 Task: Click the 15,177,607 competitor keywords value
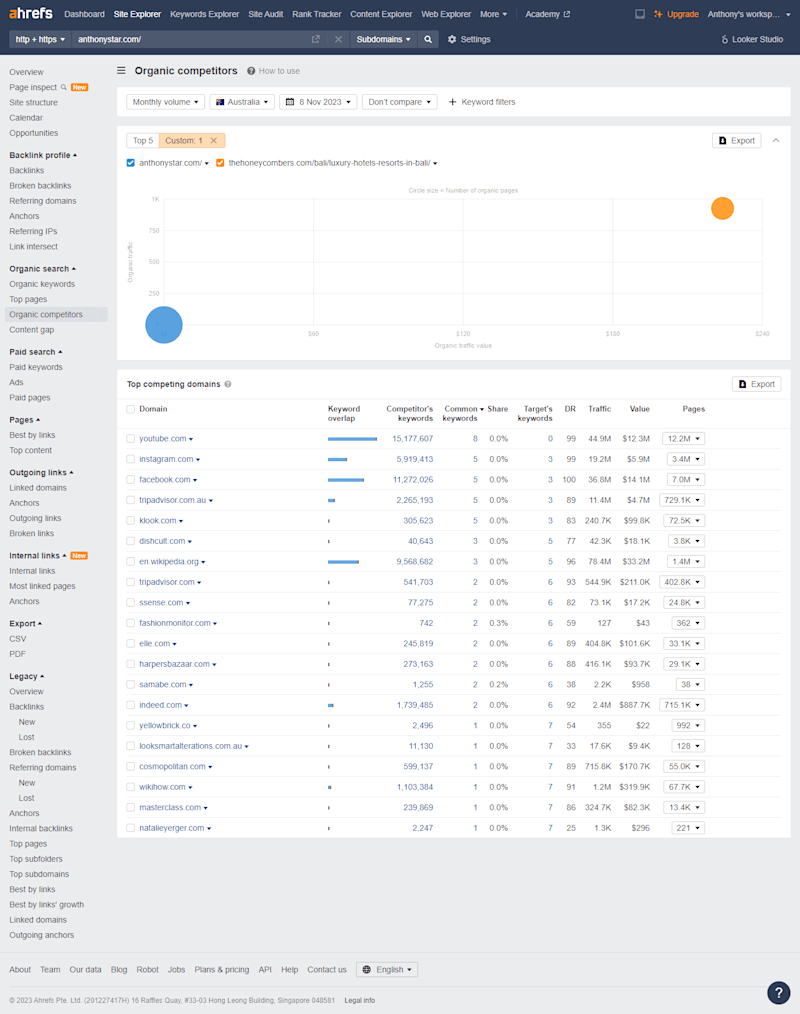[413, 438]
